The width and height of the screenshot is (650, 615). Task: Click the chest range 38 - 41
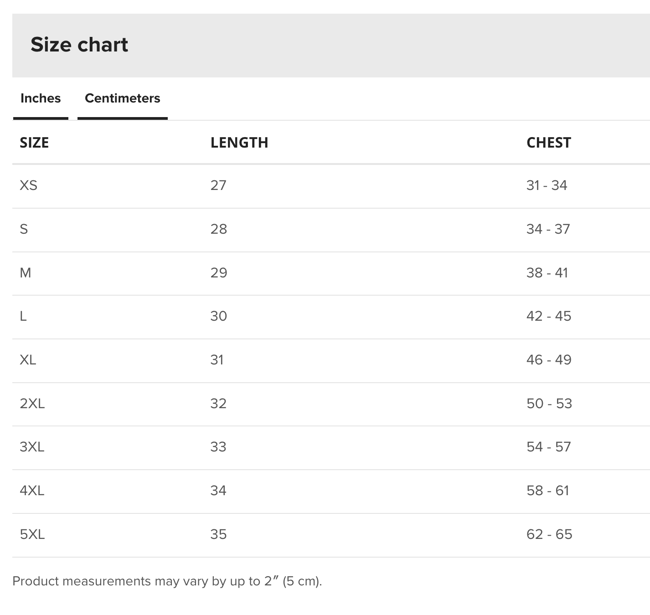(x=547, y=272)
